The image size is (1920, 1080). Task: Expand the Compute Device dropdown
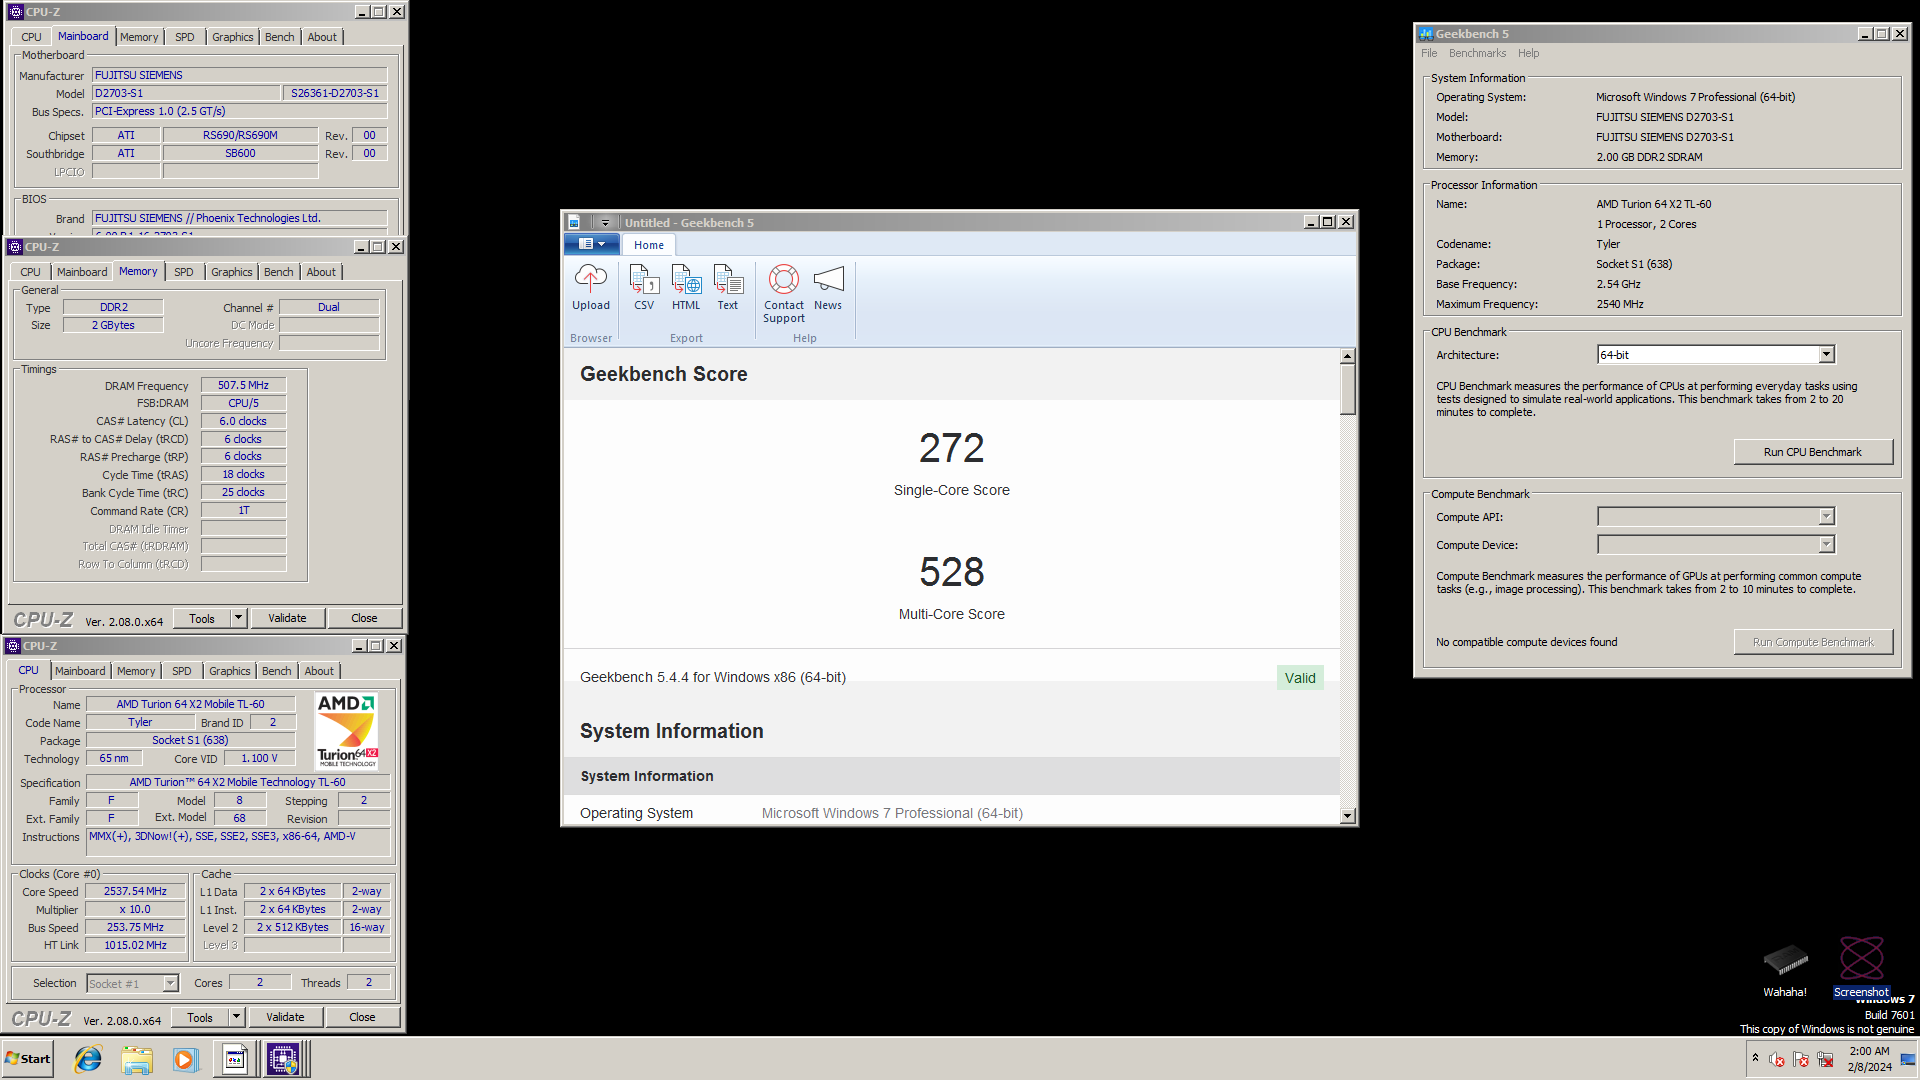click(x=1826, y=544)
